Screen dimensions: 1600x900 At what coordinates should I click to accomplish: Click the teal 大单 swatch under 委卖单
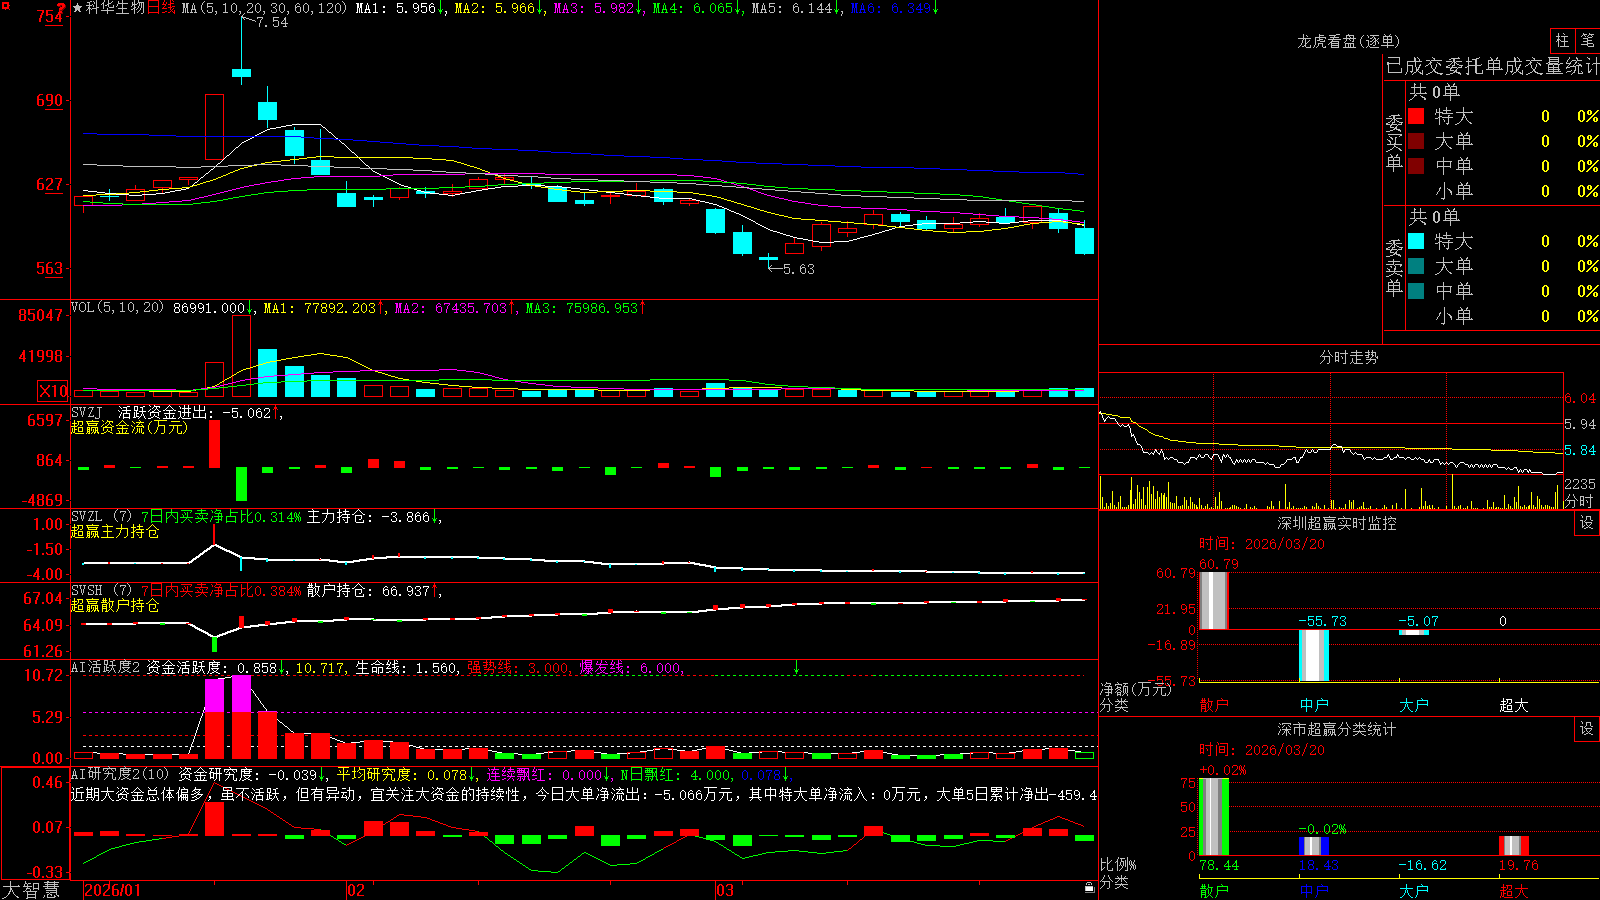(1416, 266)
